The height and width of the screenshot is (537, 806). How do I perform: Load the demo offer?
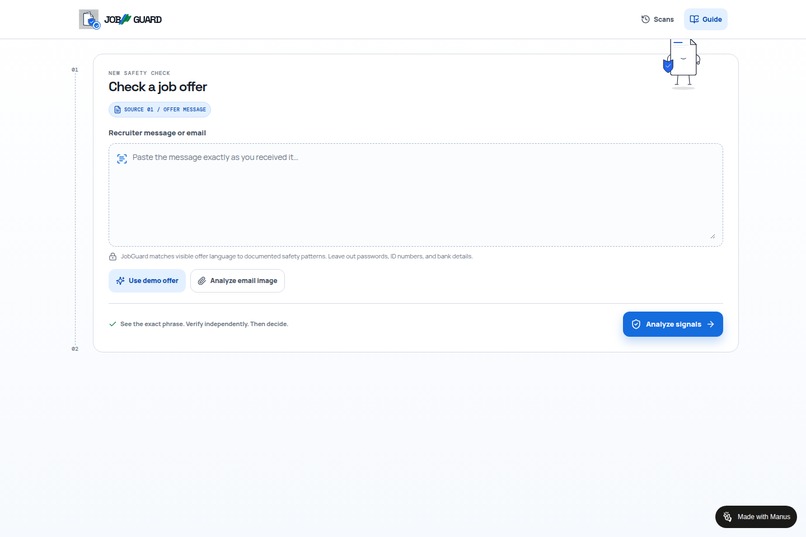tap(147, 281)
